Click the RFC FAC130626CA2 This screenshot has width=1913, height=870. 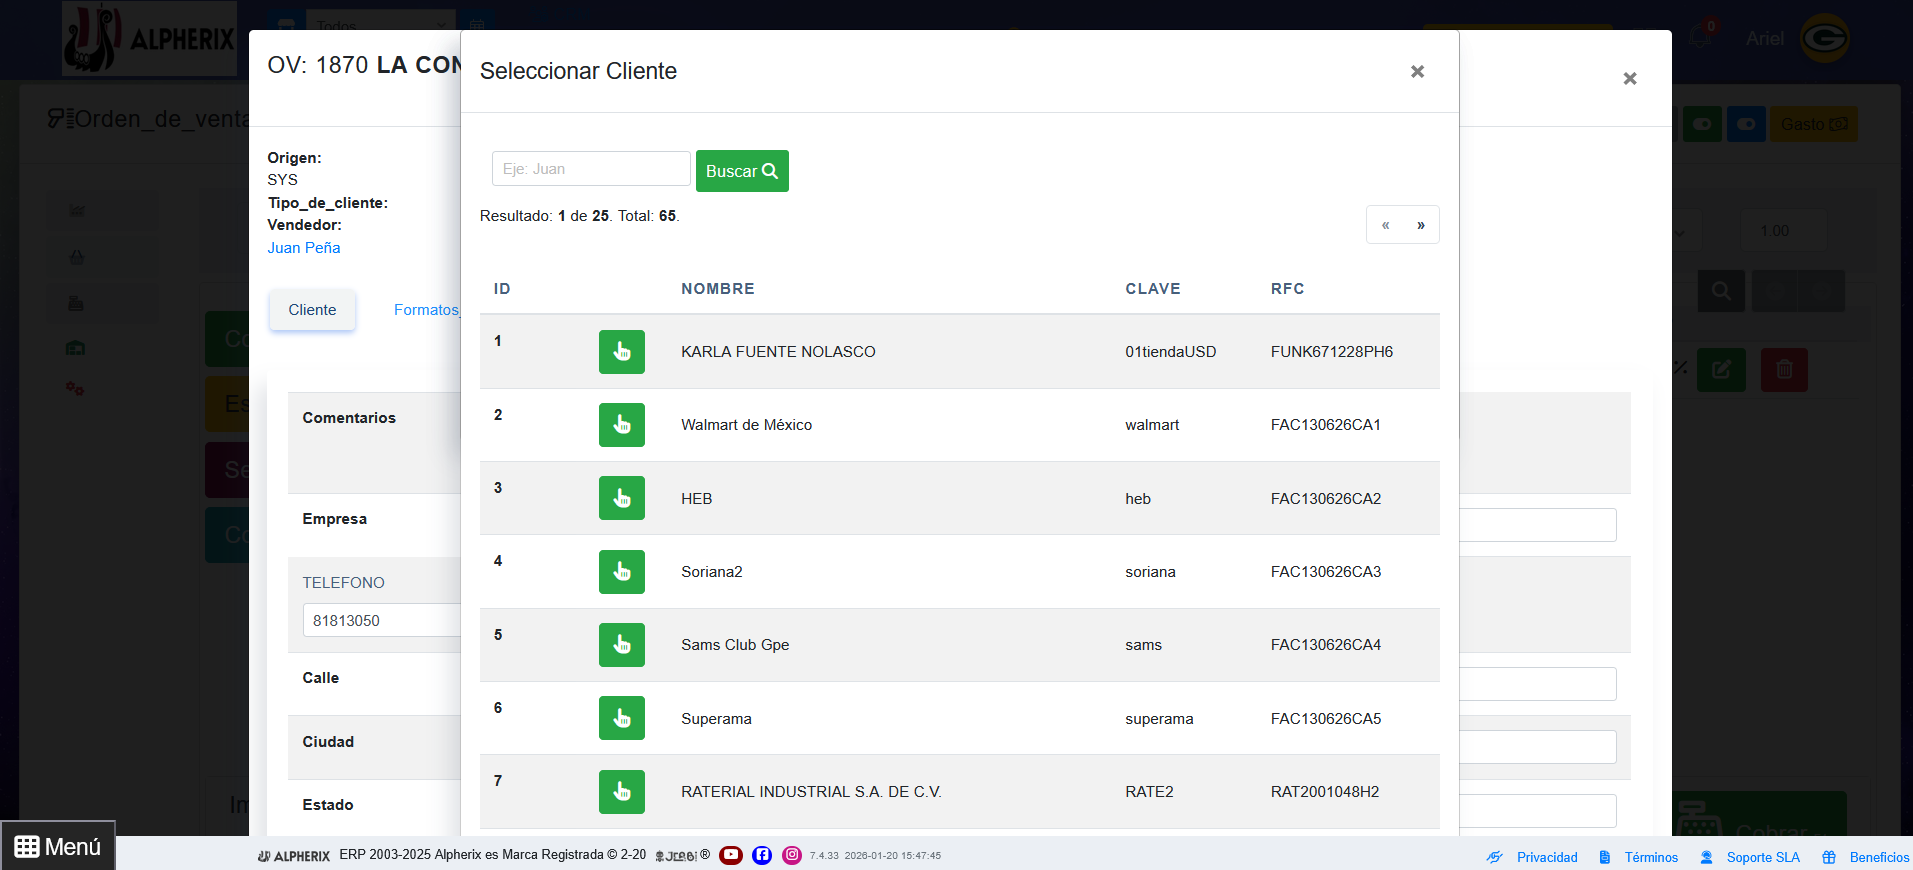(1326, 499)
